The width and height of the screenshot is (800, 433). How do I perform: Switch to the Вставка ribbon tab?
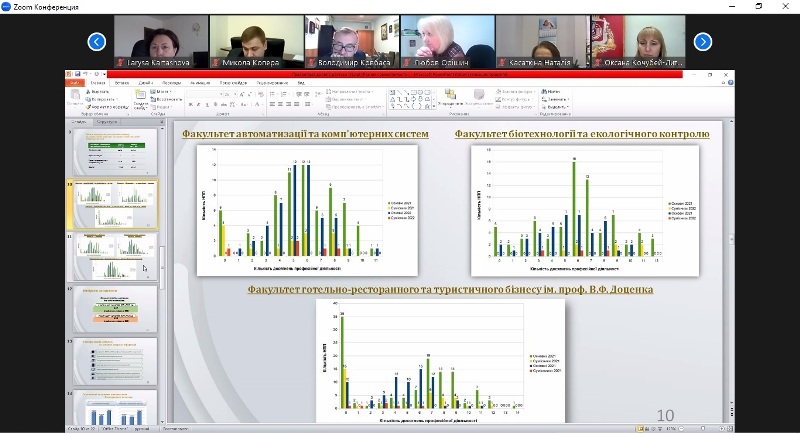tap(122, 83)
